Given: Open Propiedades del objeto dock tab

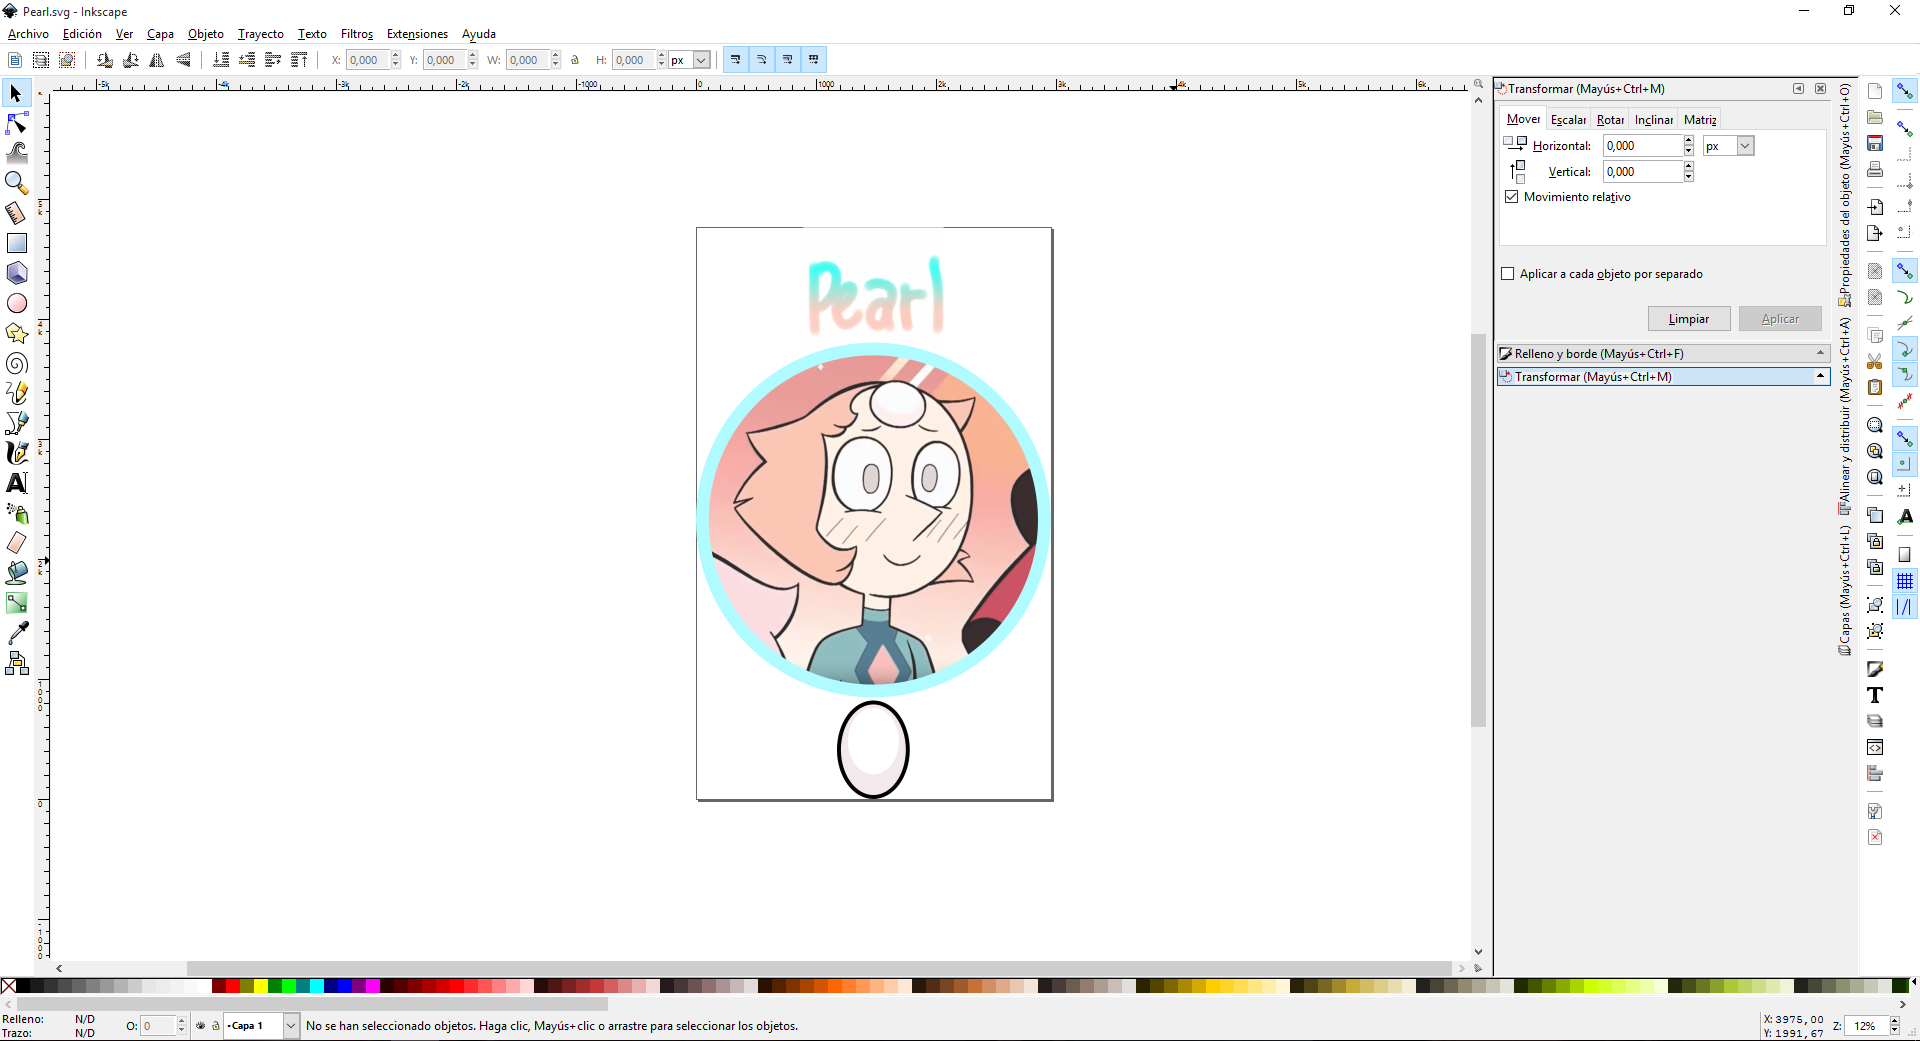Looking at the screenshot, I should (x=1845, y=195).
